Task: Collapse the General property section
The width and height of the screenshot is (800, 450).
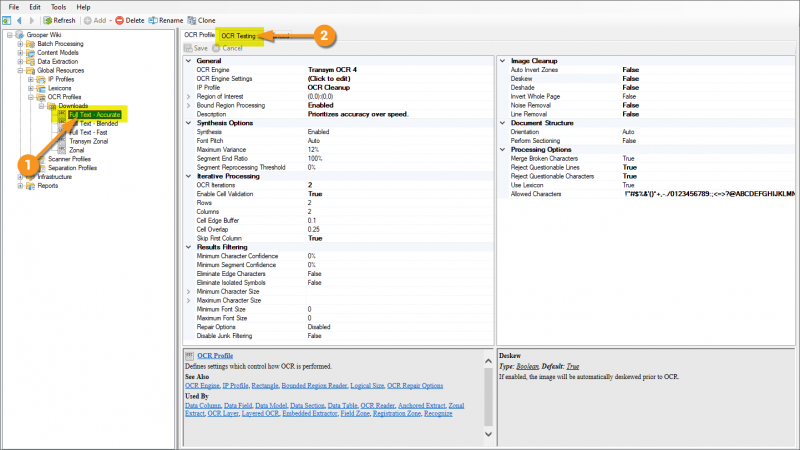Action: click(188, 61)
